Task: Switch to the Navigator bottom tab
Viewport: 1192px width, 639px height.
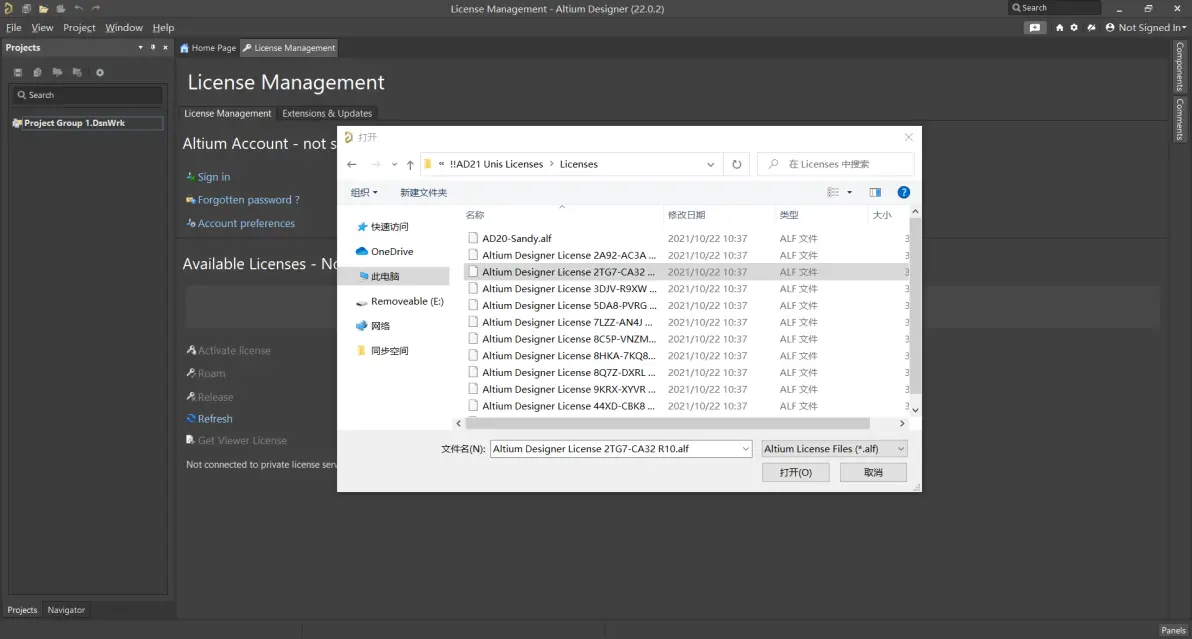Action: pyautogui.click(x=66, y=610)
